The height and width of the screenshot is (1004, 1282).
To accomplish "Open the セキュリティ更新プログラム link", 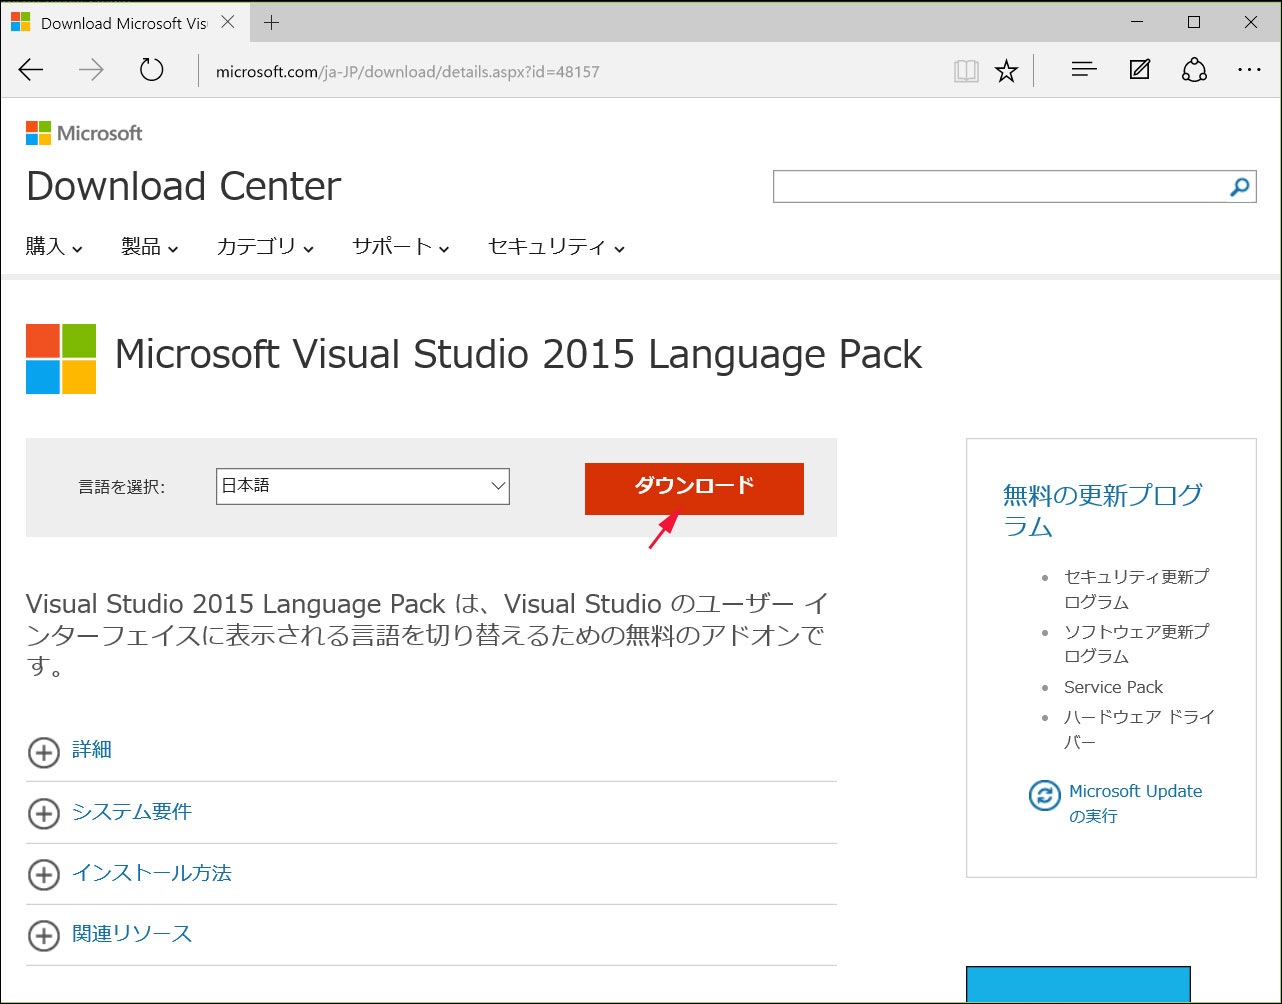I will [1136, 589].
